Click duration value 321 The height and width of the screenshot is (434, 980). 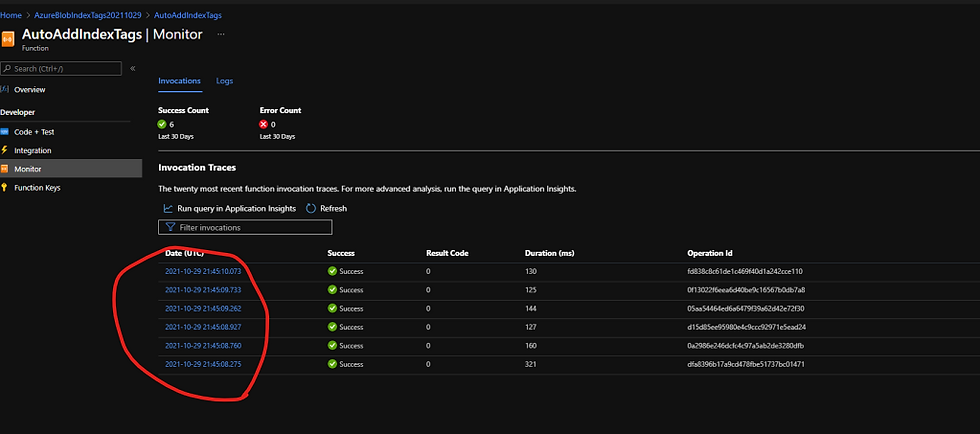(x=531, y=364)
